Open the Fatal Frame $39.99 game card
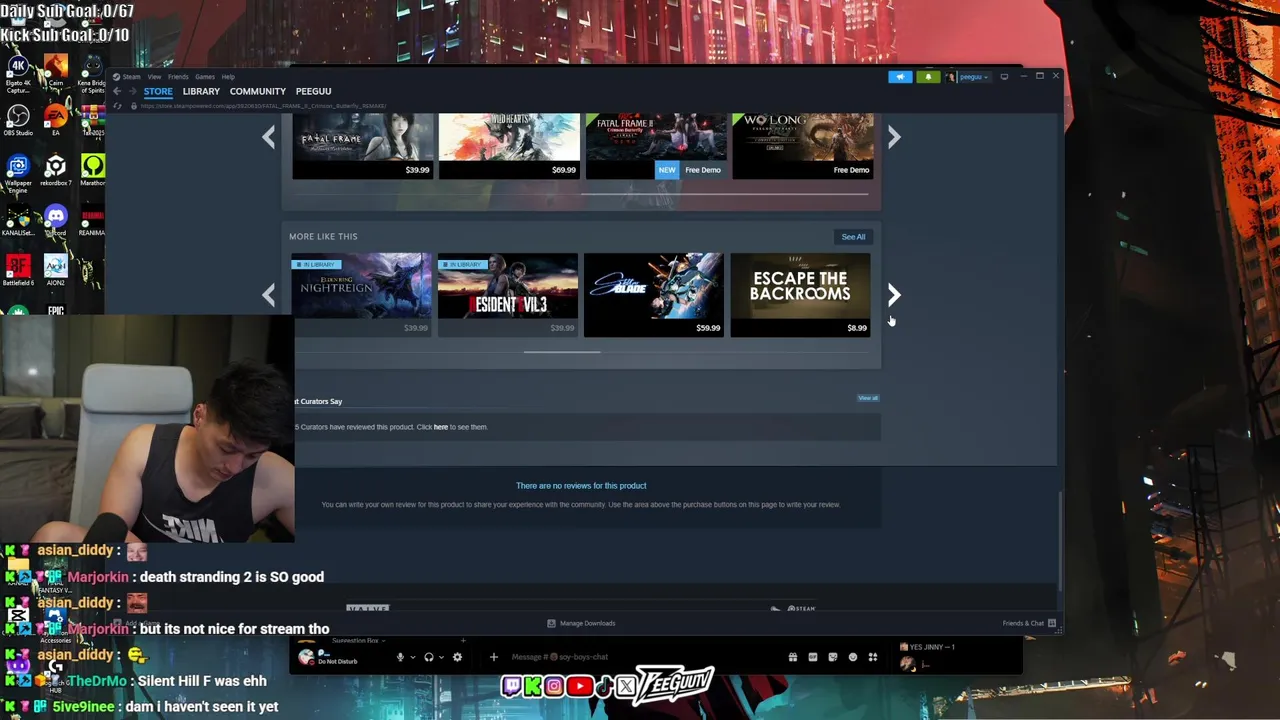The image size is (1280, 720). click(362, 146)
